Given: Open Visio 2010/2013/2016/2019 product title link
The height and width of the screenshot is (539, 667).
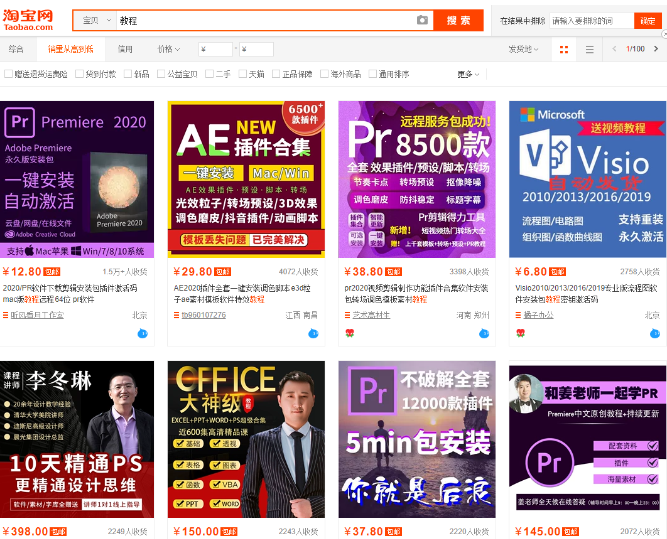Looking at the screenshot, I should click(586, 294).
